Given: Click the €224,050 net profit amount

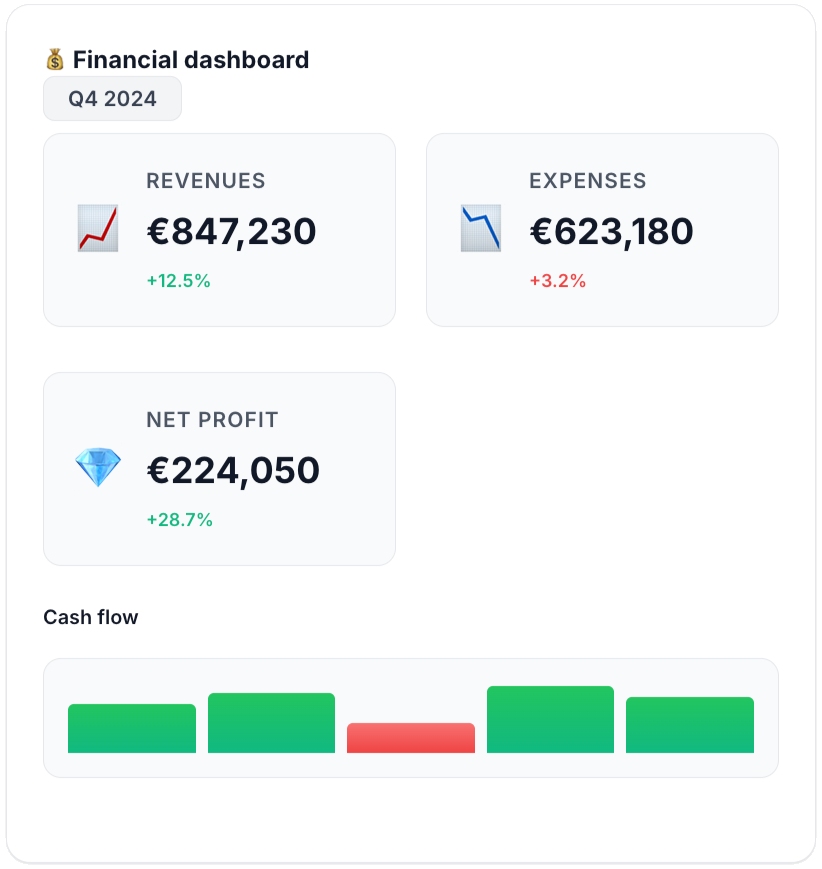Looking at the screenshot, I should (x=233, y=470).
